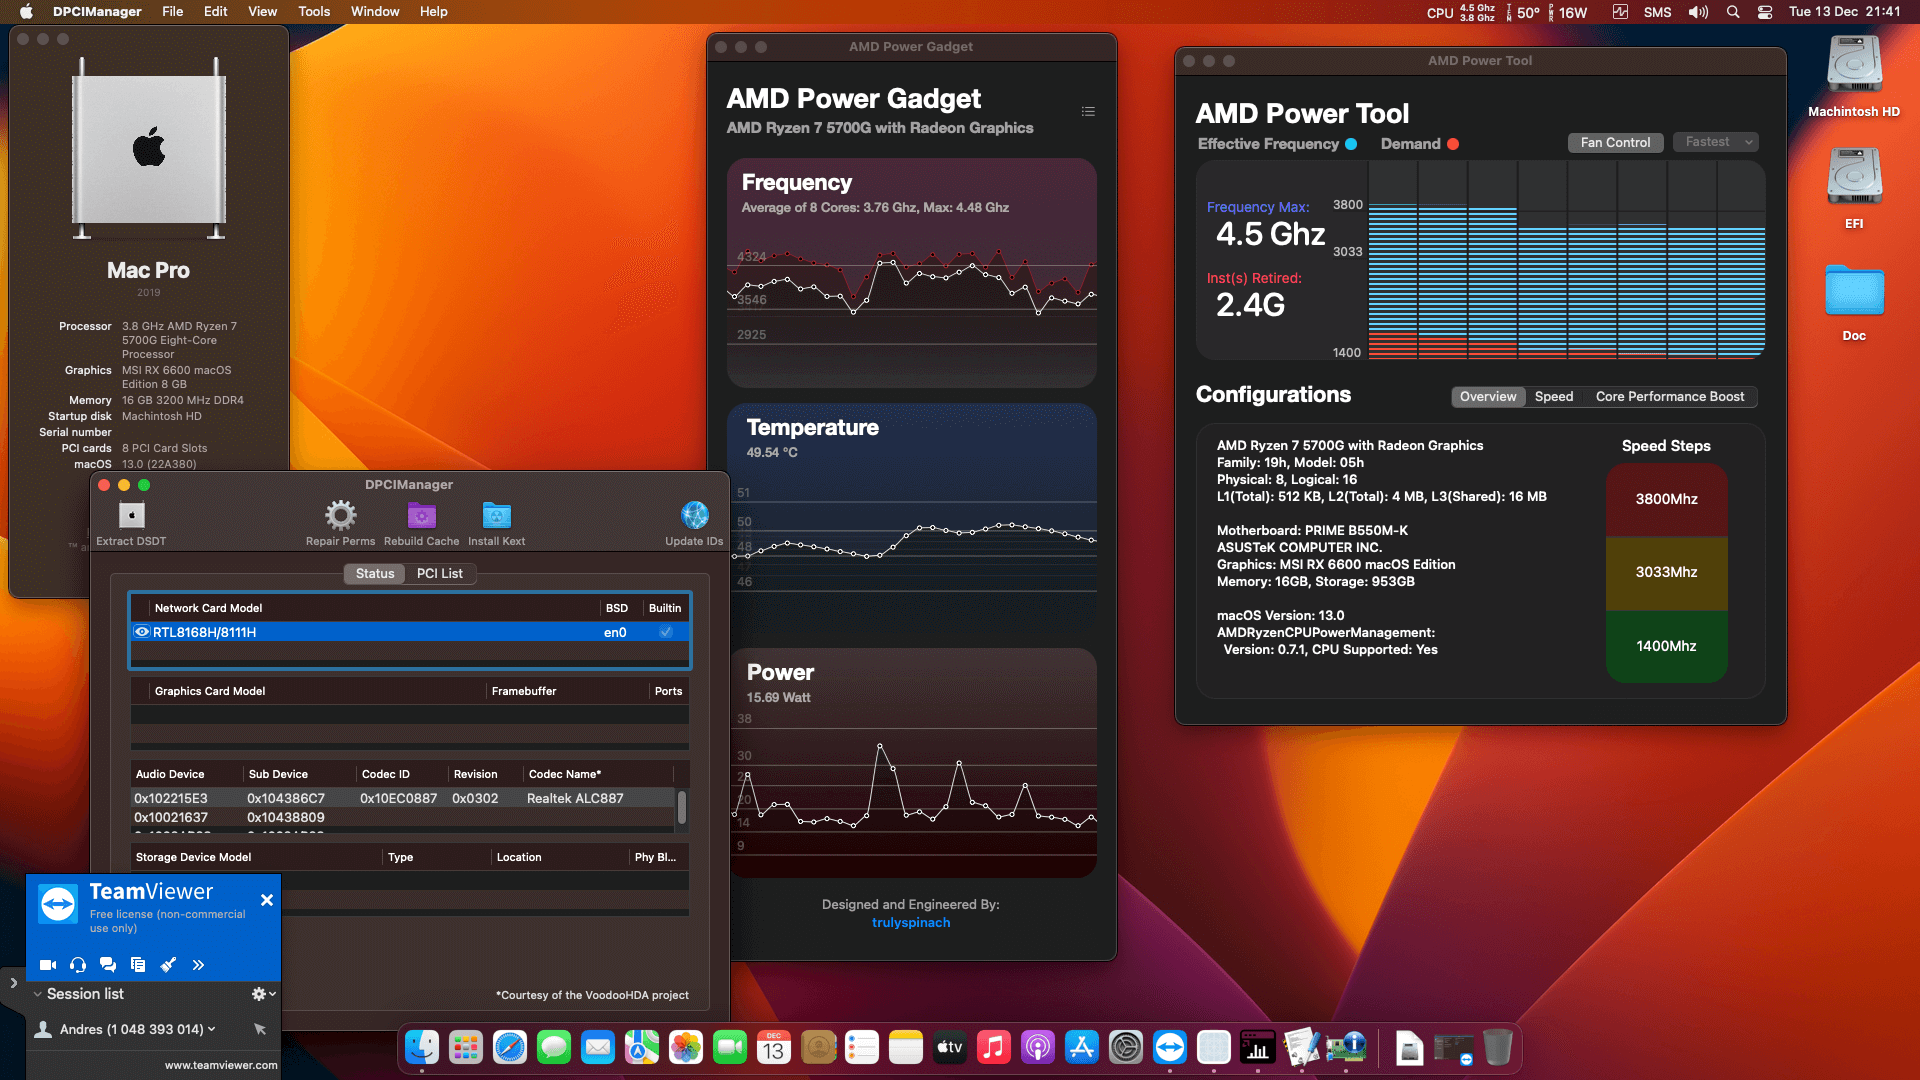Image resolution: width=1920 pixels, height=1080 pixels.
Task: Select the Update IDs globe icon
Action: click(694, 513)
